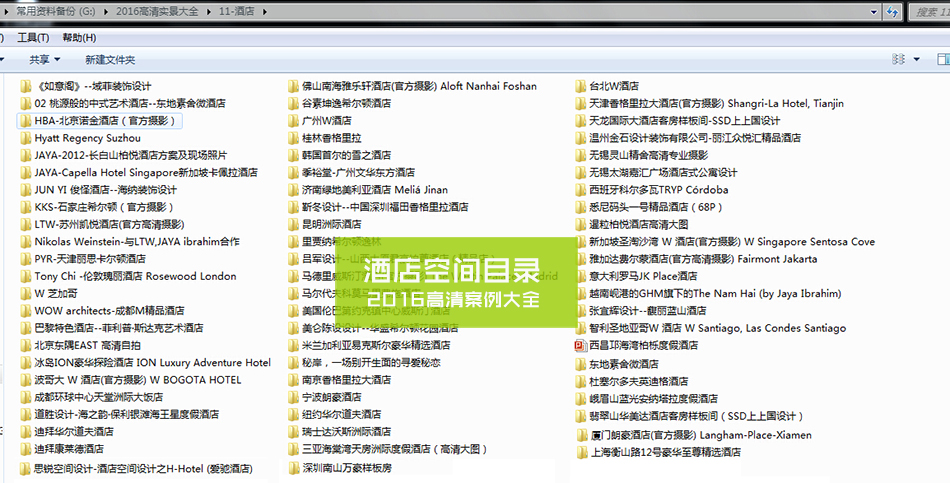Click folder icon of 瑞士达沃斯洲际酒店
The height and width of the screenshot is (483, 950).
coord(293,431)
